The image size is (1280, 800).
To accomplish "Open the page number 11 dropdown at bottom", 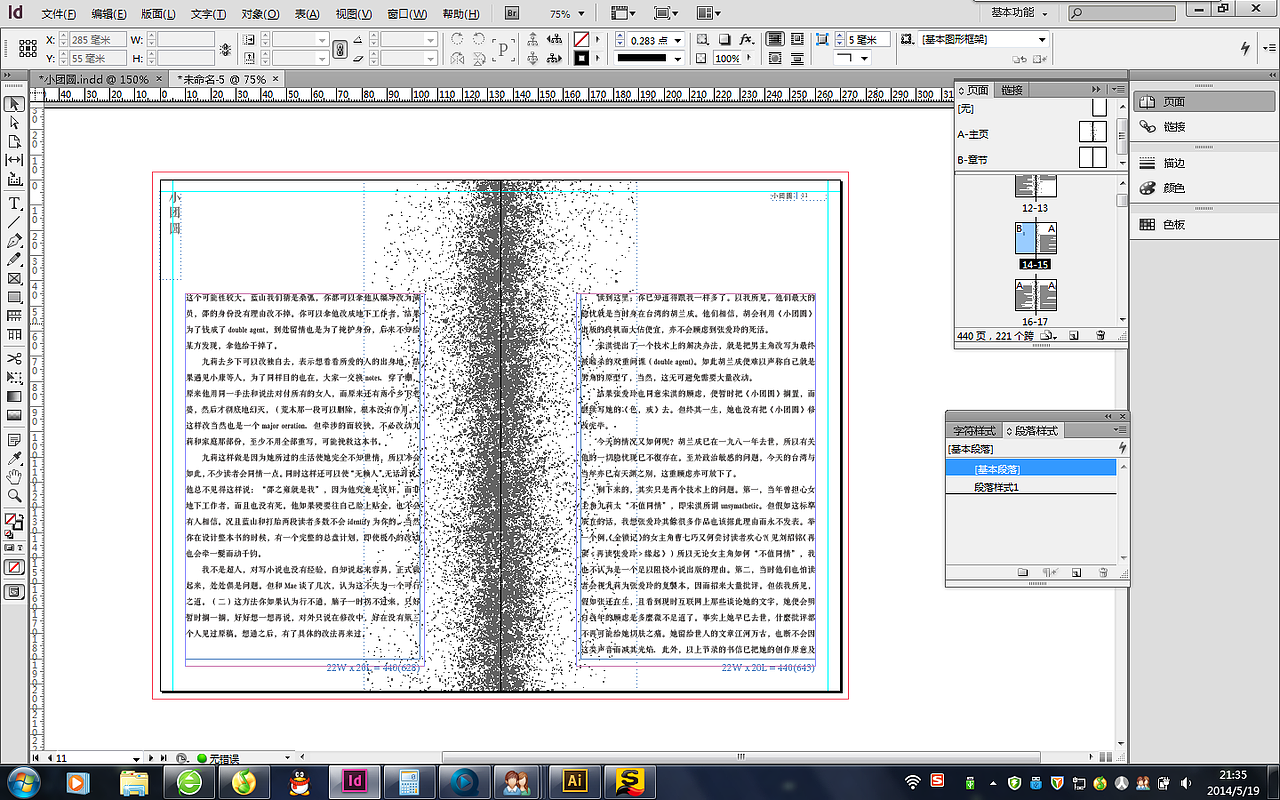I will click(138, 759).
